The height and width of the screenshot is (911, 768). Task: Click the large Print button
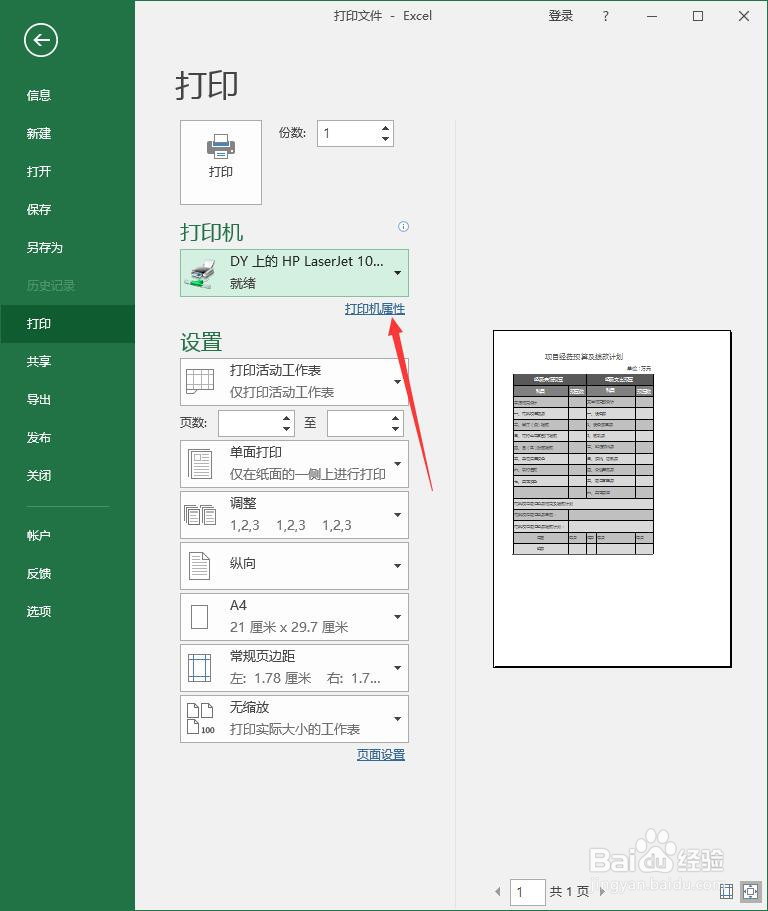pos(221,162)
